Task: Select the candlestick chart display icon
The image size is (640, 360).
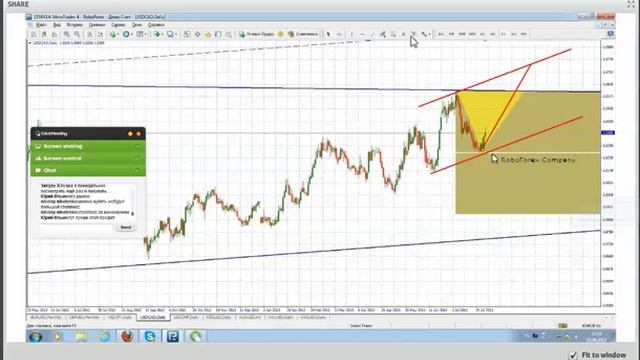Action: coord(44,34)
